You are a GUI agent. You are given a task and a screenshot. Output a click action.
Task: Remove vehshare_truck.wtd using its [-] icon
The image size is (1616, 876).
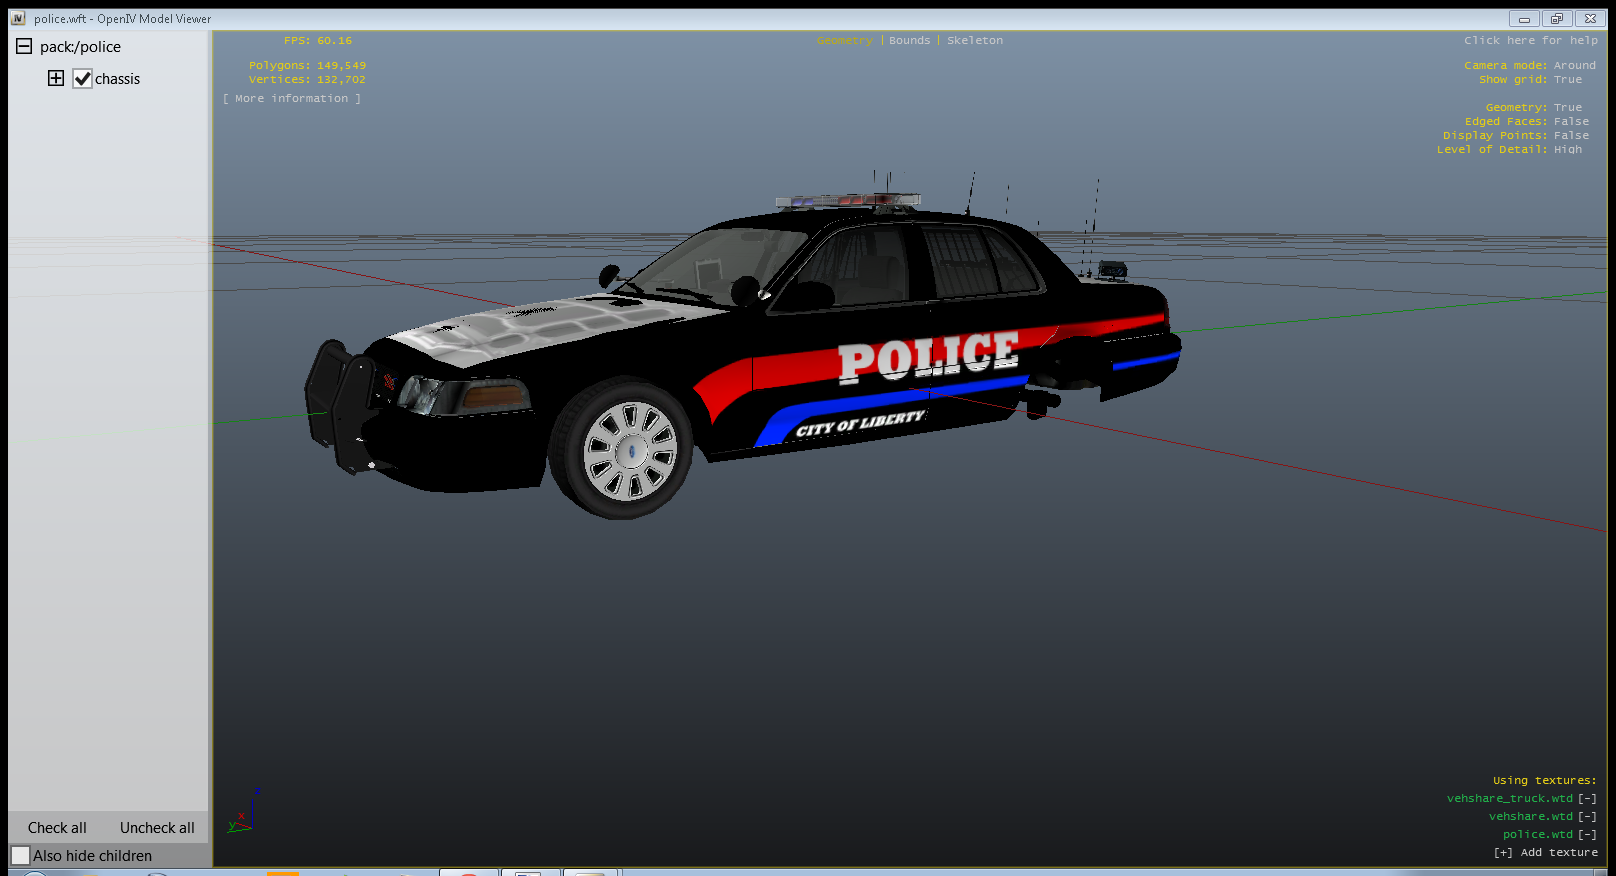(1587, 798)
